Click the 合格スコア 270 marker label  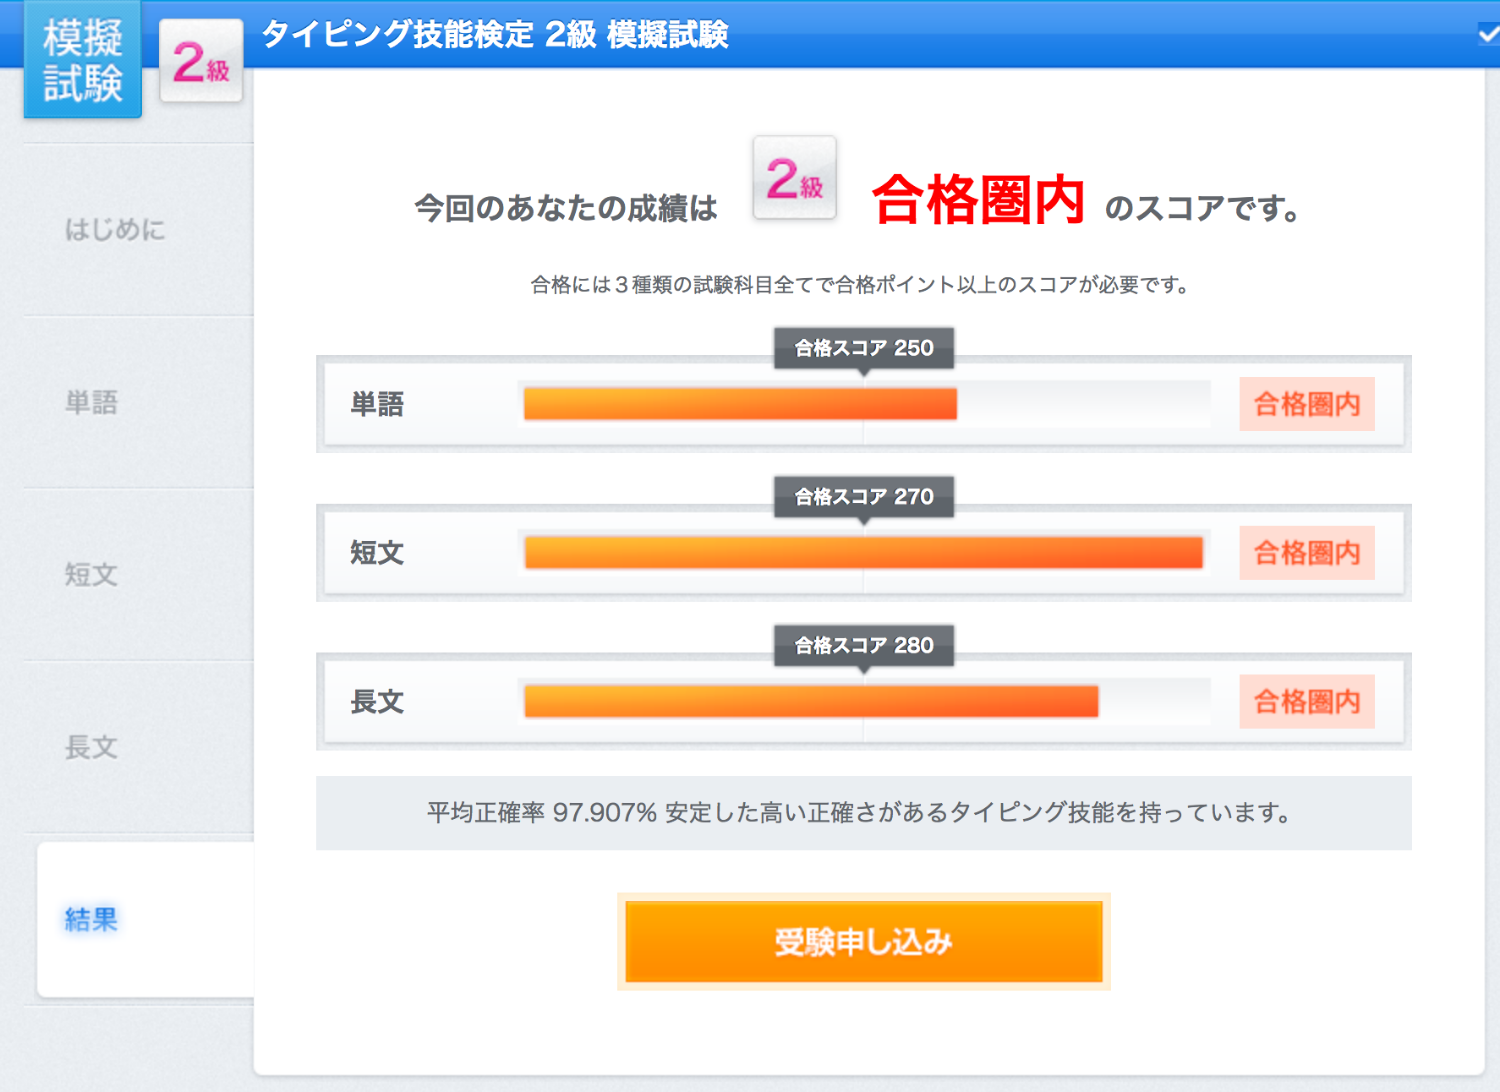[x=864, y=497]
